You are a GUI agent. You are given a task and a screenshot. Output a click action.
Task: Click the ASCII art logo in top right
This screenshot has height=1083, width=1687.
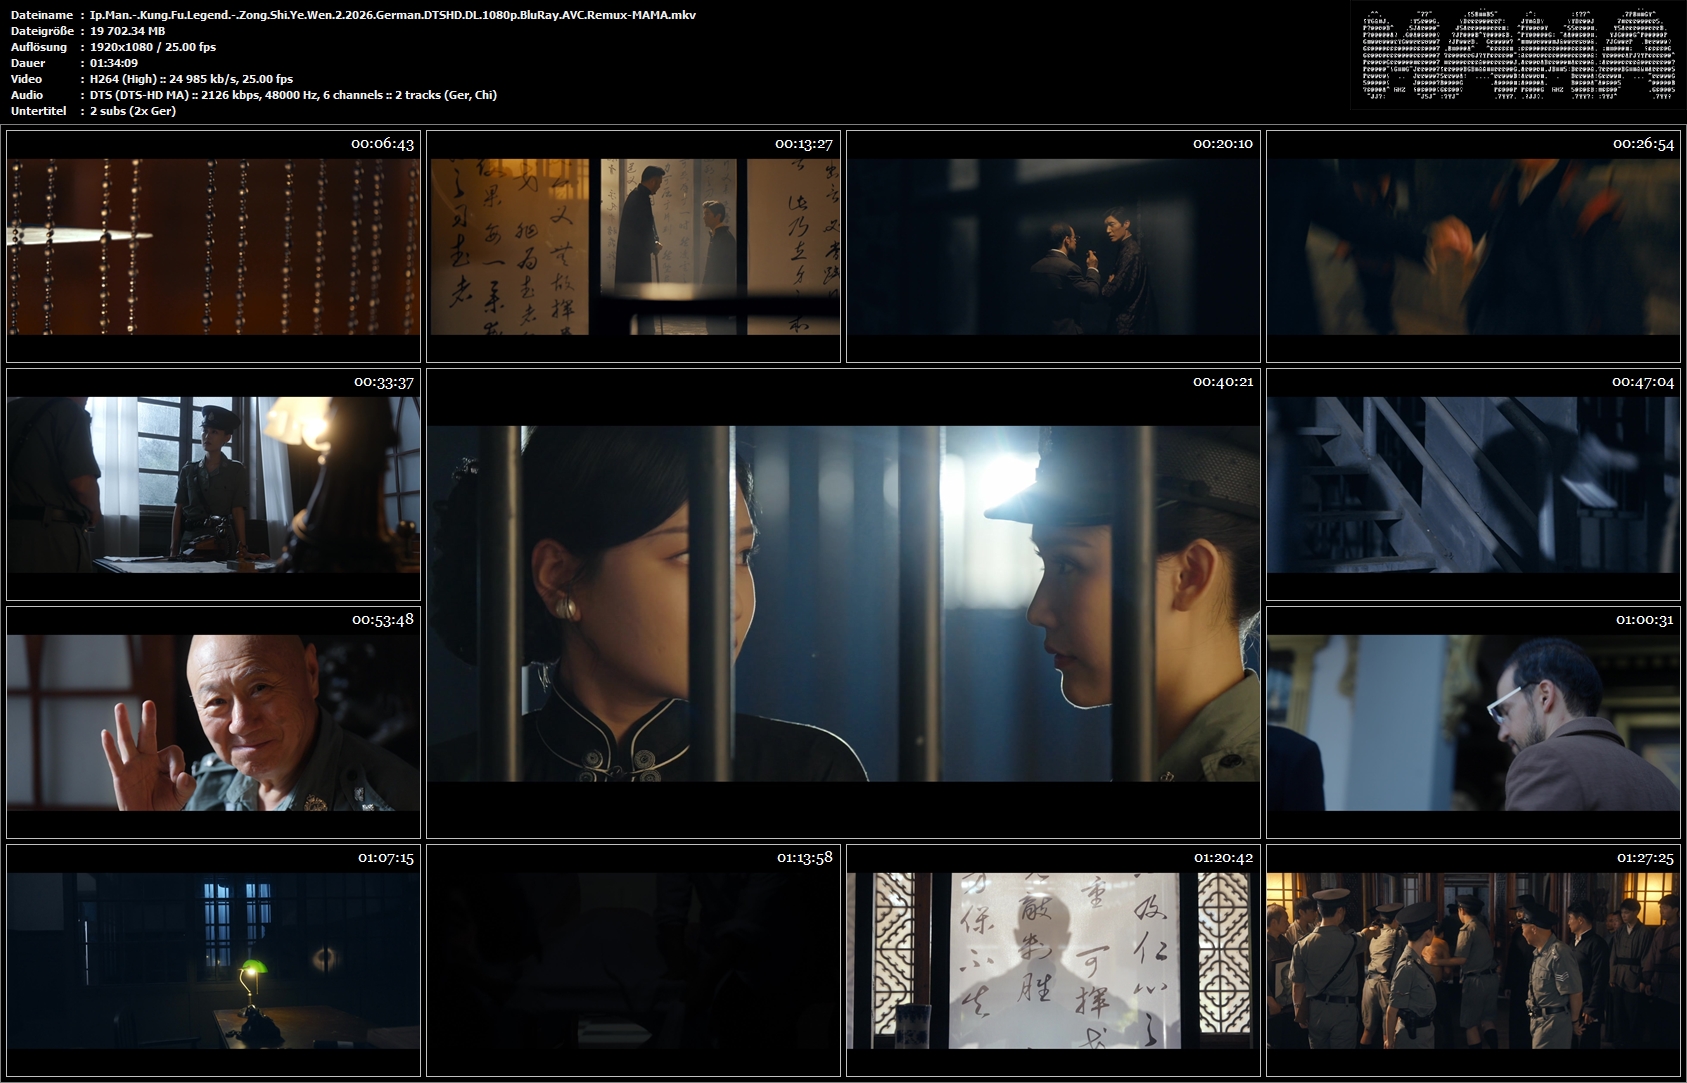pyautogui.click(x=1518, y=55)
